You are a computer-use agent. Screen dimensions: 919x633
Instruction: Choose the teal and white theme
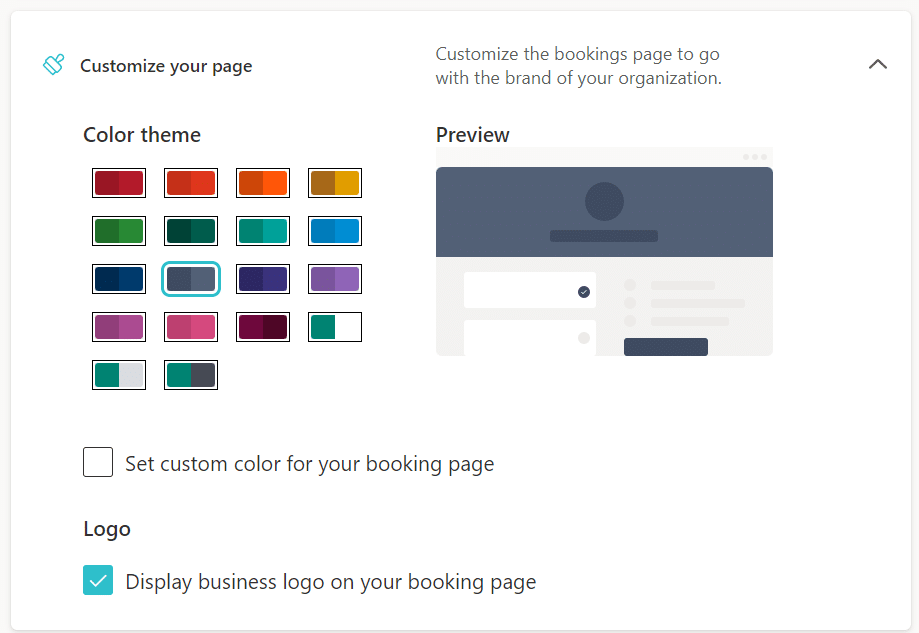[x=335, y=327]
